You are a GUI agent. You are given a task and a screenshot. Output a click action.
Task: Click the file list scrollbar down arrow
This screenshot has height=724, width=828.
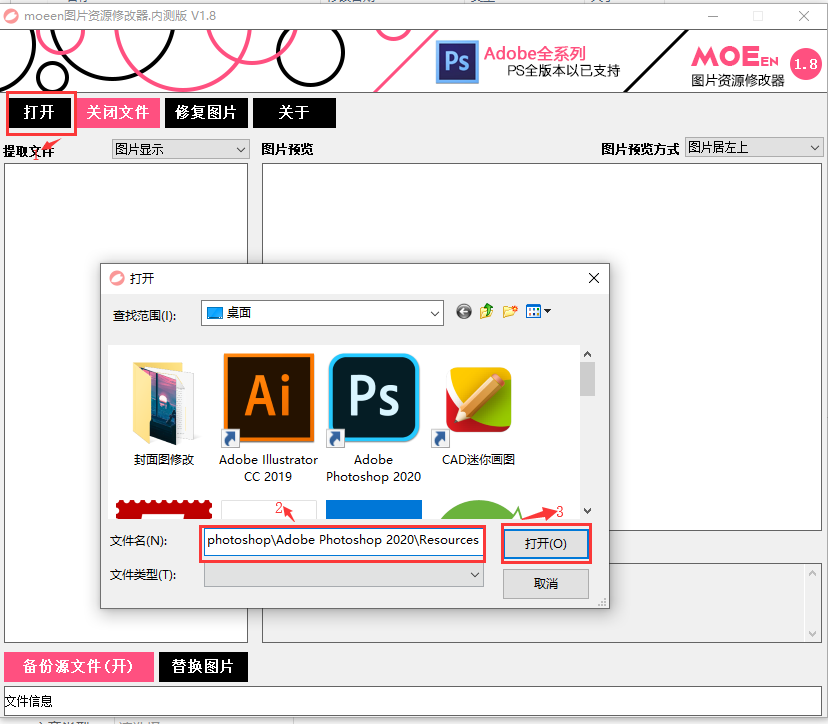(588, 510)
